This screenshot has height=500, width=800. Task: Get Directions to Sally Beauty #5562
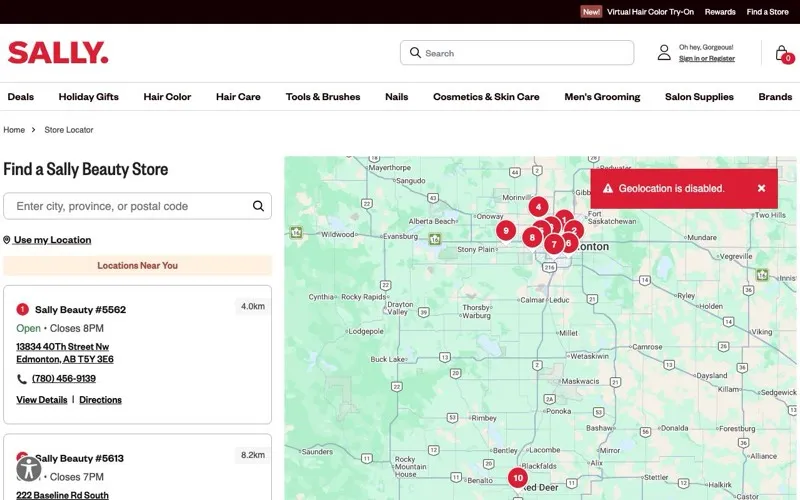(x=101, y=399)
